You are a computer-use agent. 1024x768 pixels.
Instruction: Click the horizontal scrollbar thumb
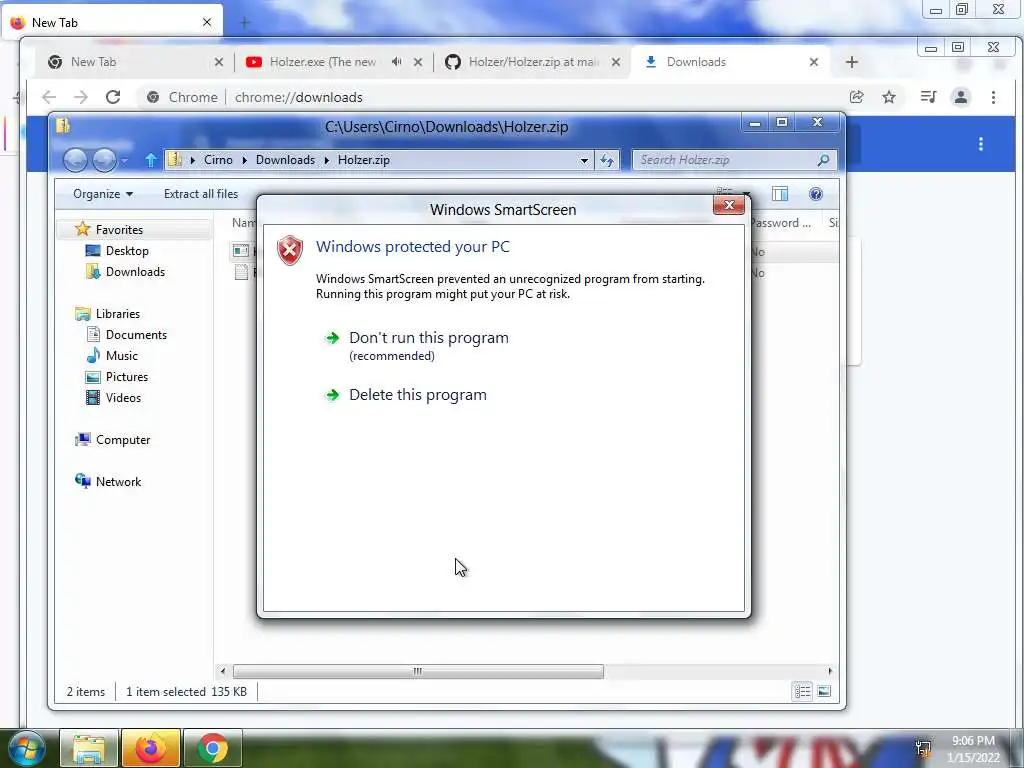point(418,671)
